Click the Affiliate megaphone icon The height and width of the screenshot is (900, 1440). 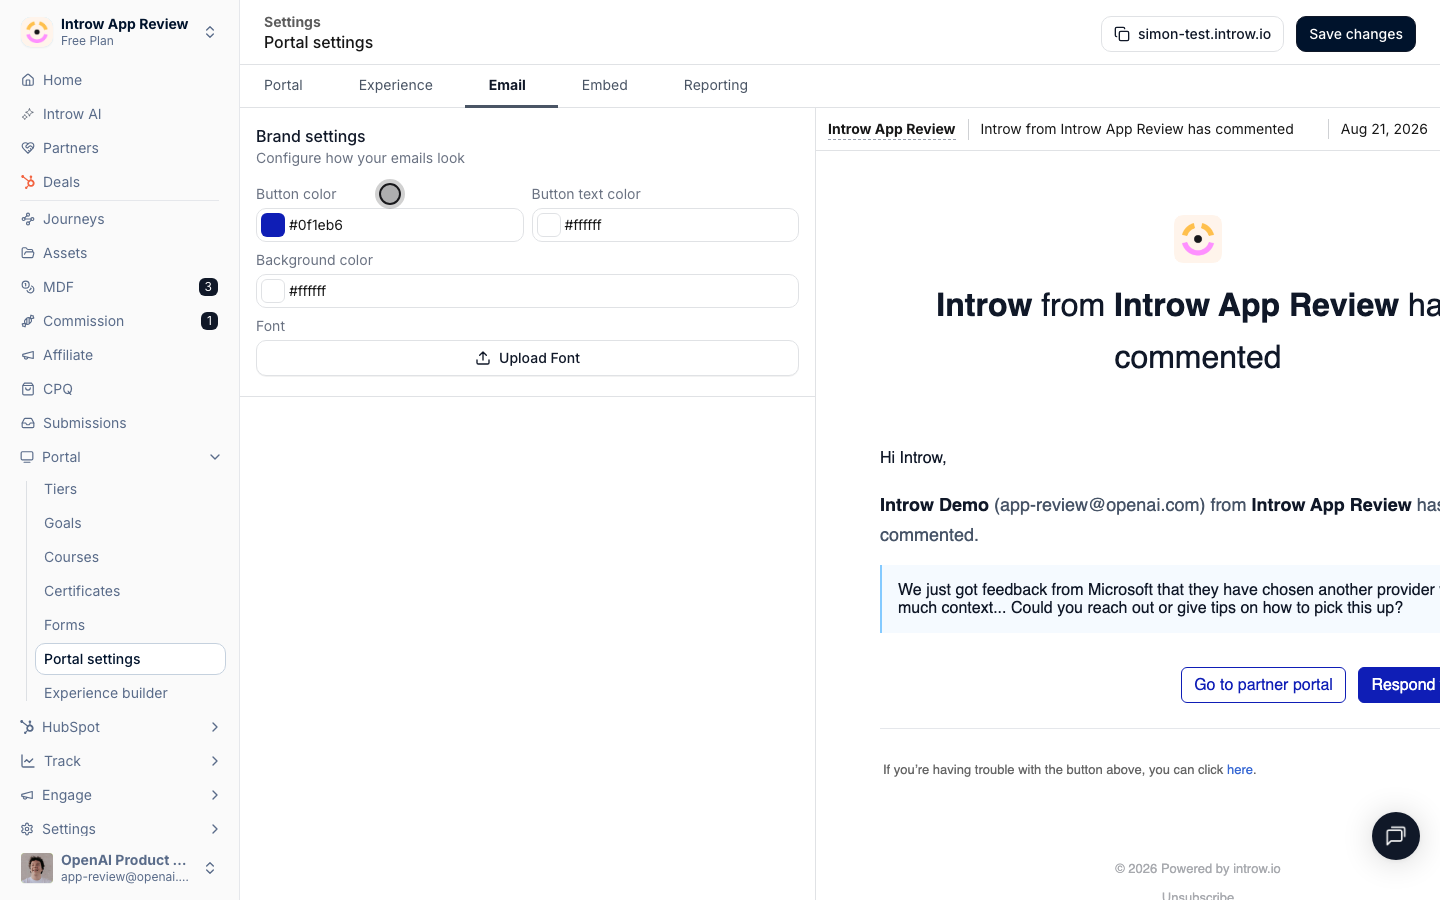click(x=28, y=355)
